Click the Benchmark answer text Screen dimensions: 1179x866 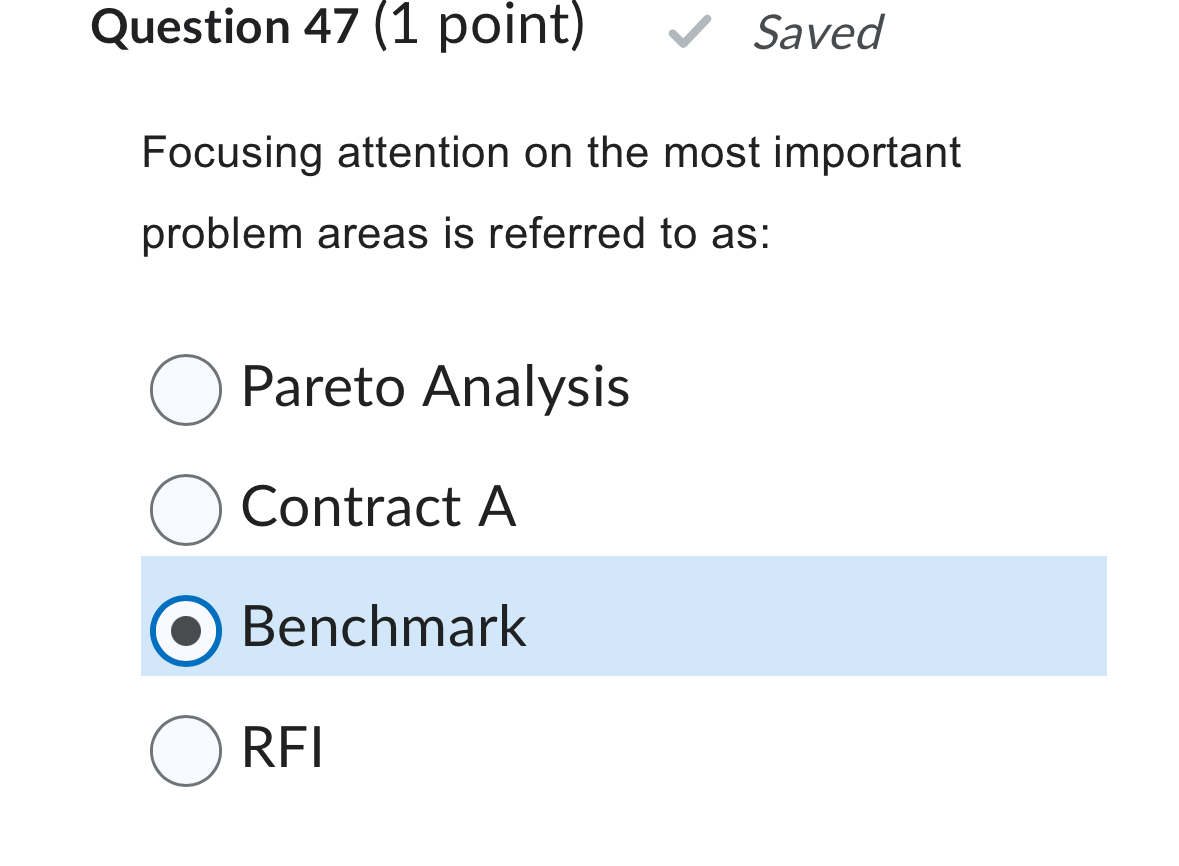[x=383, y=628]
